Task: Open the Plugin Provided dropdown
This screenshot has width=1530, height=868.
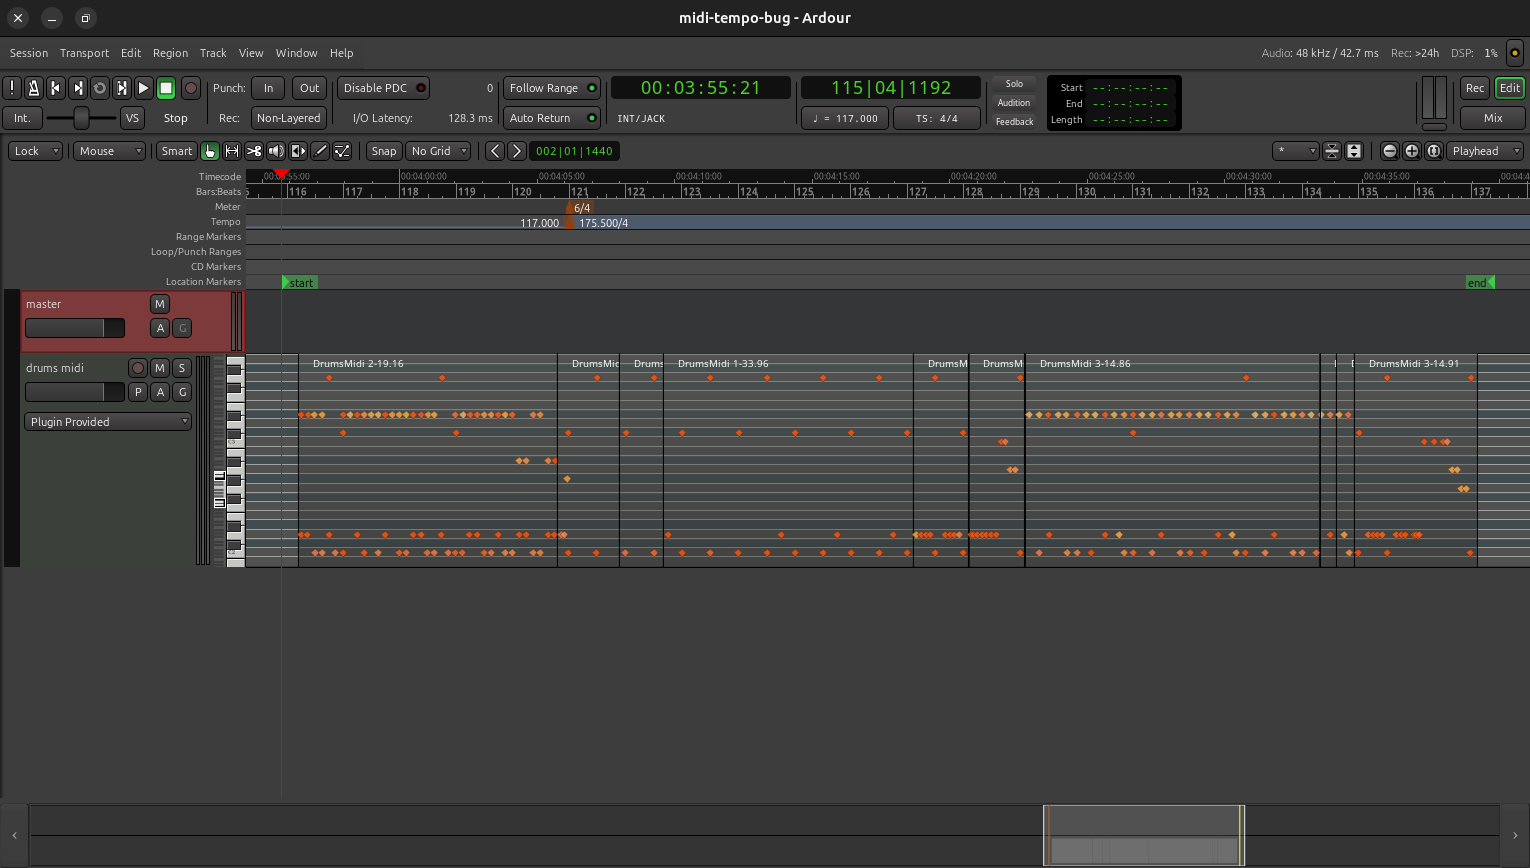Action: click(108, 422)
